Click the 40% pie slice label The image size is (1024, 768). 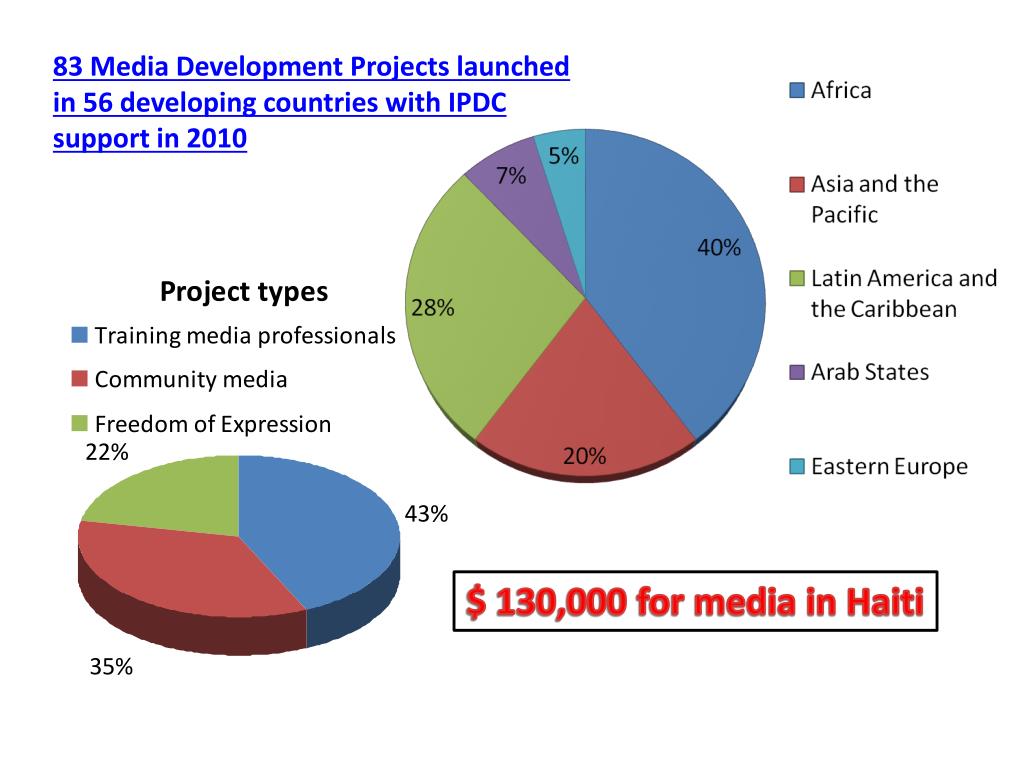(x=719, y=248)
